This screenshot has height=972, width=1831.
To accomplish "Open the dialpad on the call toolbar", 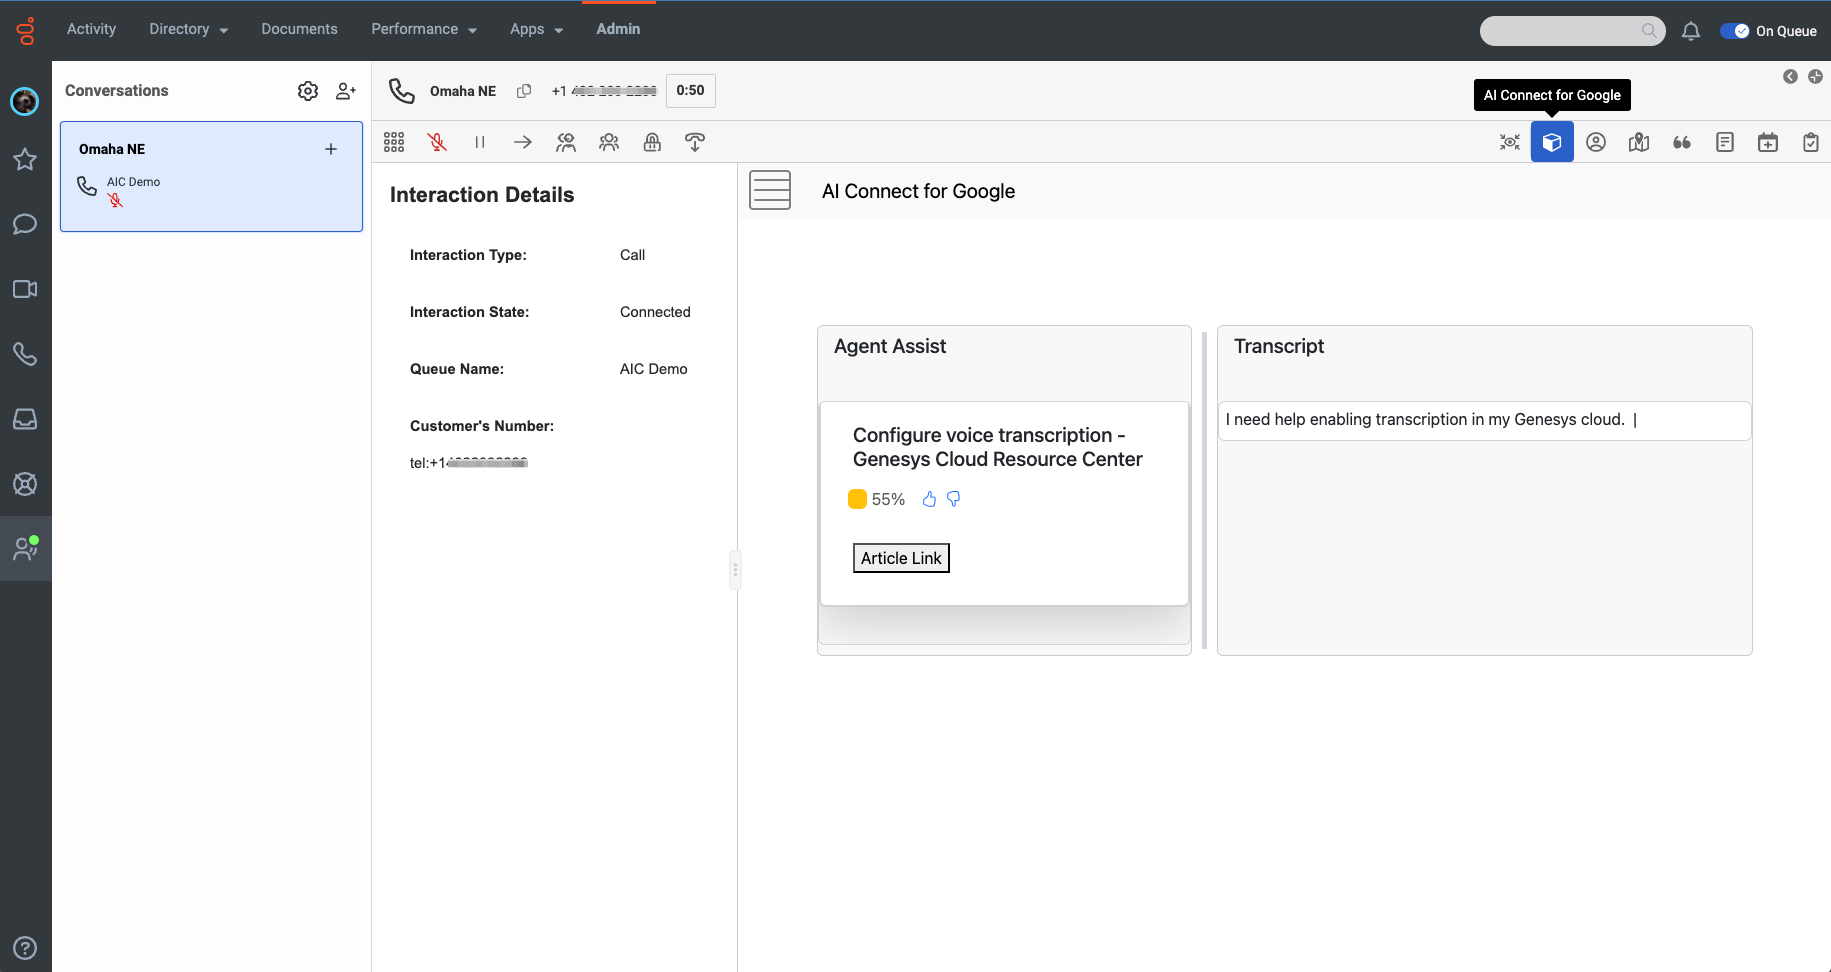I will [x=394, y=142].
